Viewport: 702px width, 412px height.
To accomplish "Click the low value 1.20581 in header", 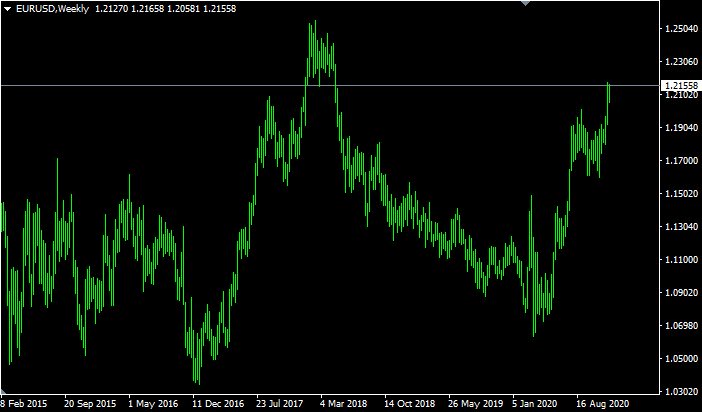I will tap(184, 9).
